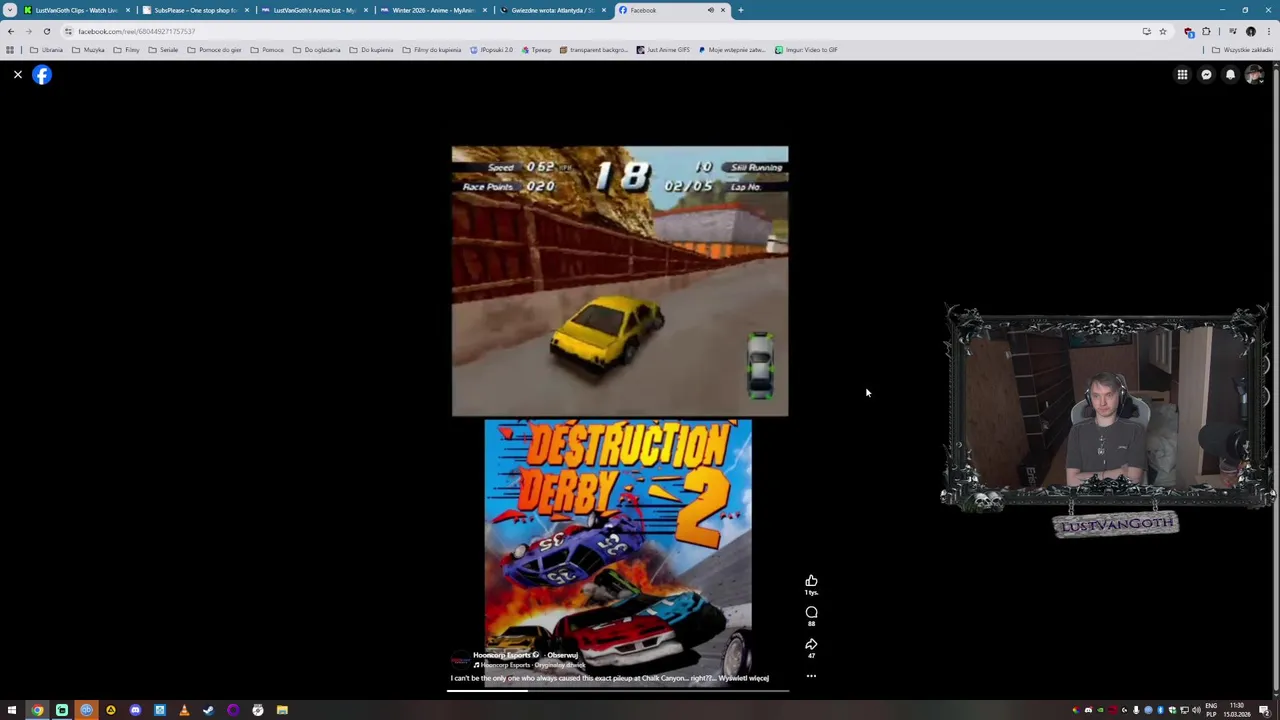This screenshot has width=1280, height=720.
Task: Open the Facebook apps grid menu
Action: coord(1182,74)
